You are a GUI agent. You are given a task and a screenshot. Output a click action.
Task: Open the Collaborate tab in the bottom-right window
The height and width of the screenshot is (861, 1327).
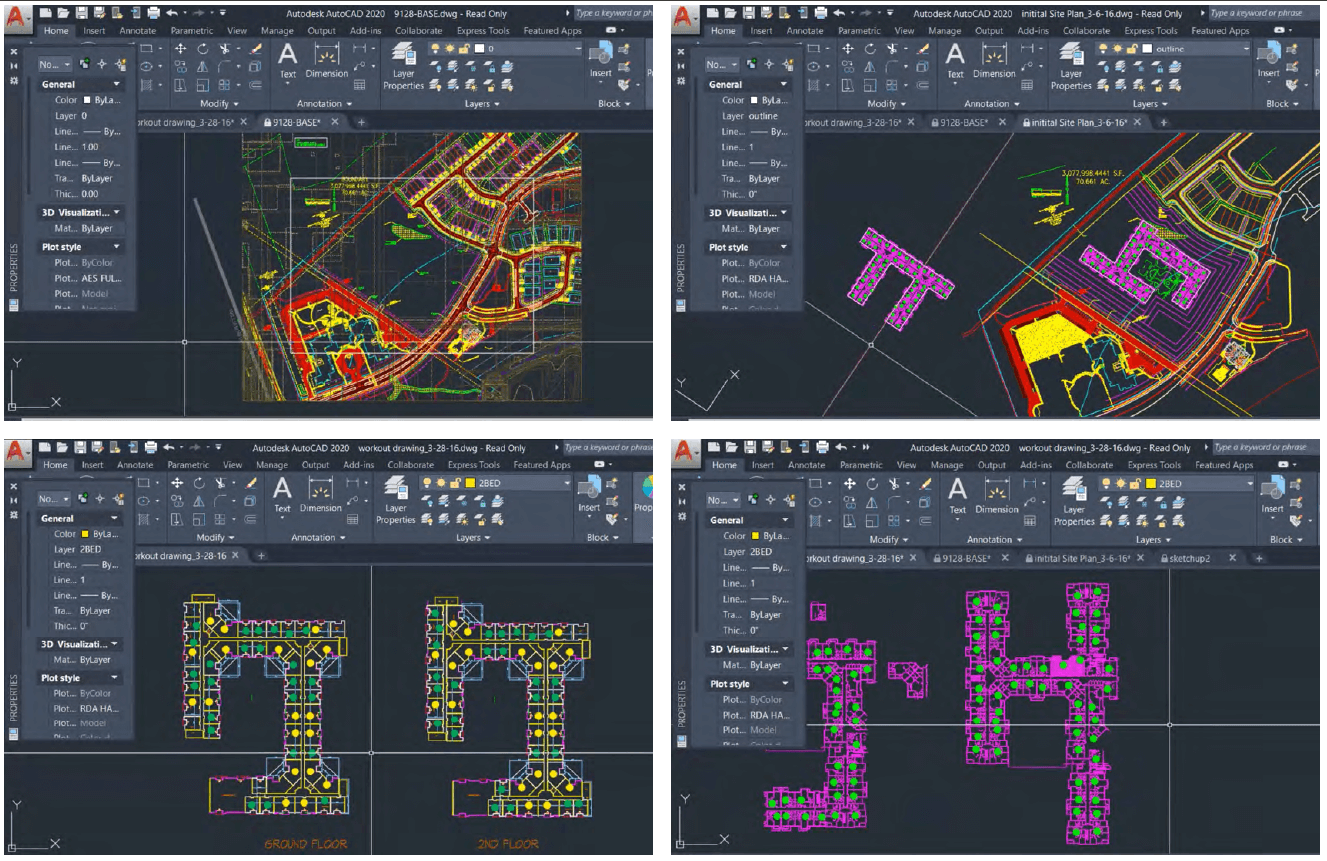click(x=1090, y=465)
